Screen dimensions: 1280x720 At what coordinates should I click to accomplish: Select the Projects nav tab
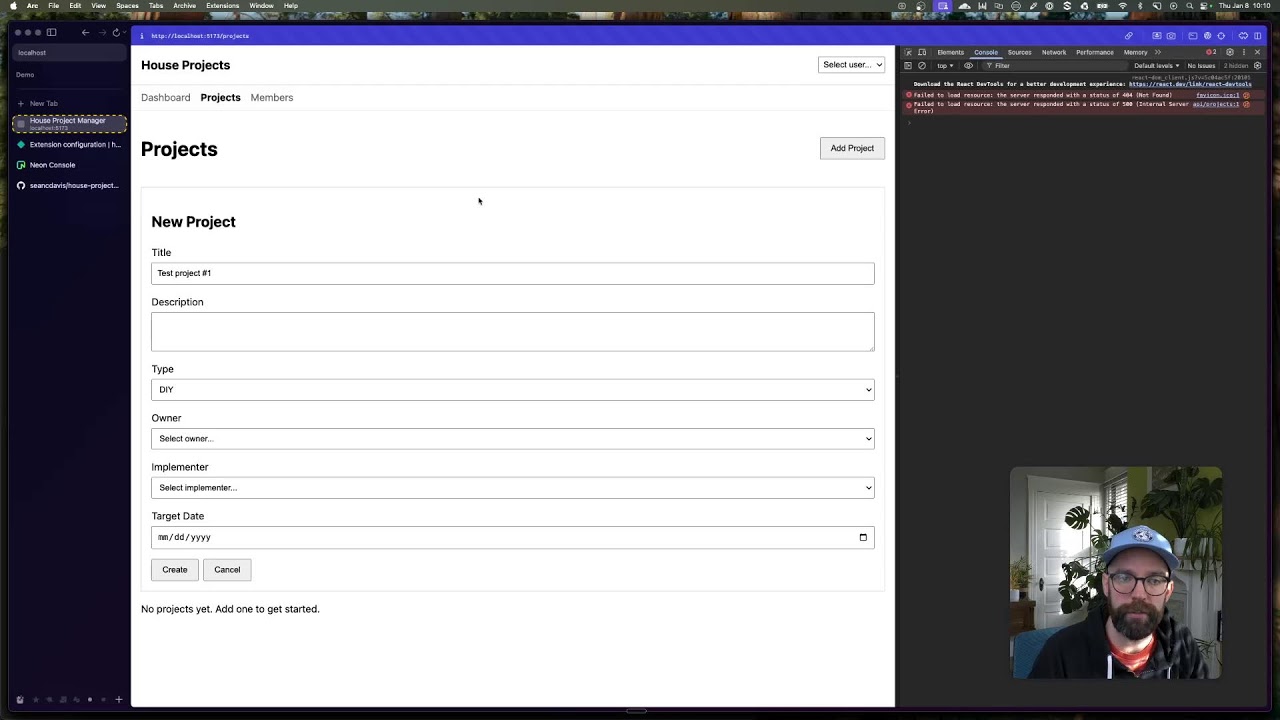[x=220, y=98]
